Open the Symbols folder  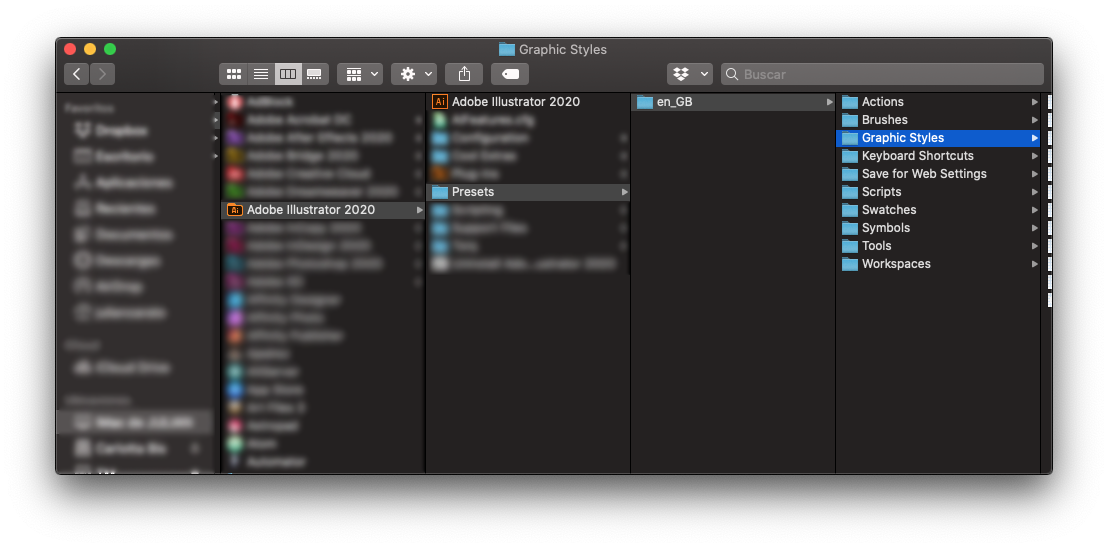click(938, 228)
